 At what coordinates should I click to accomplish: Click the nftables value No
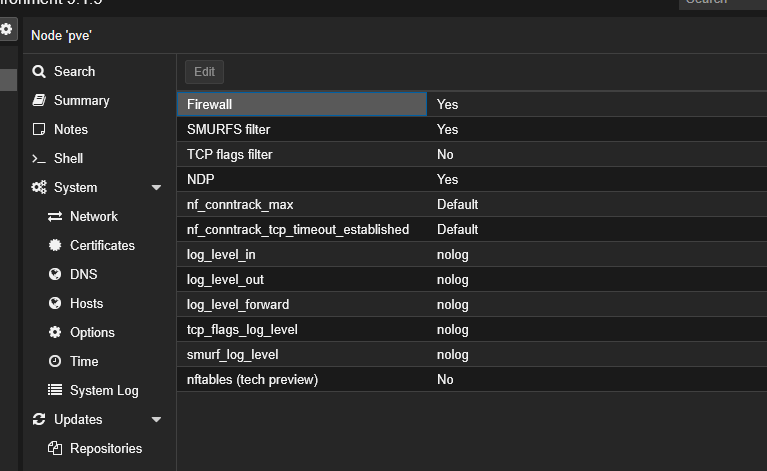click(445, 379)
